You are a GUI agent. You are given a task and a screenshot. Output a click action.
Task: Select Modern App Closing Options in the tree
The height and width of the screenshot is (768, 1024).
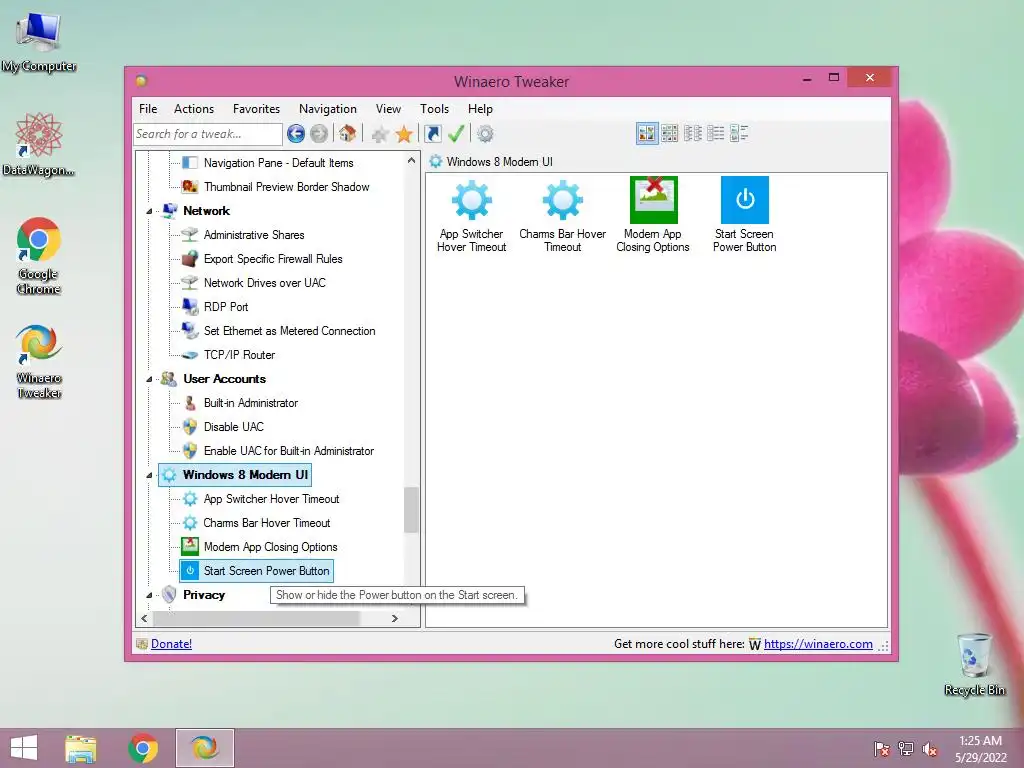tap(270, 547)
